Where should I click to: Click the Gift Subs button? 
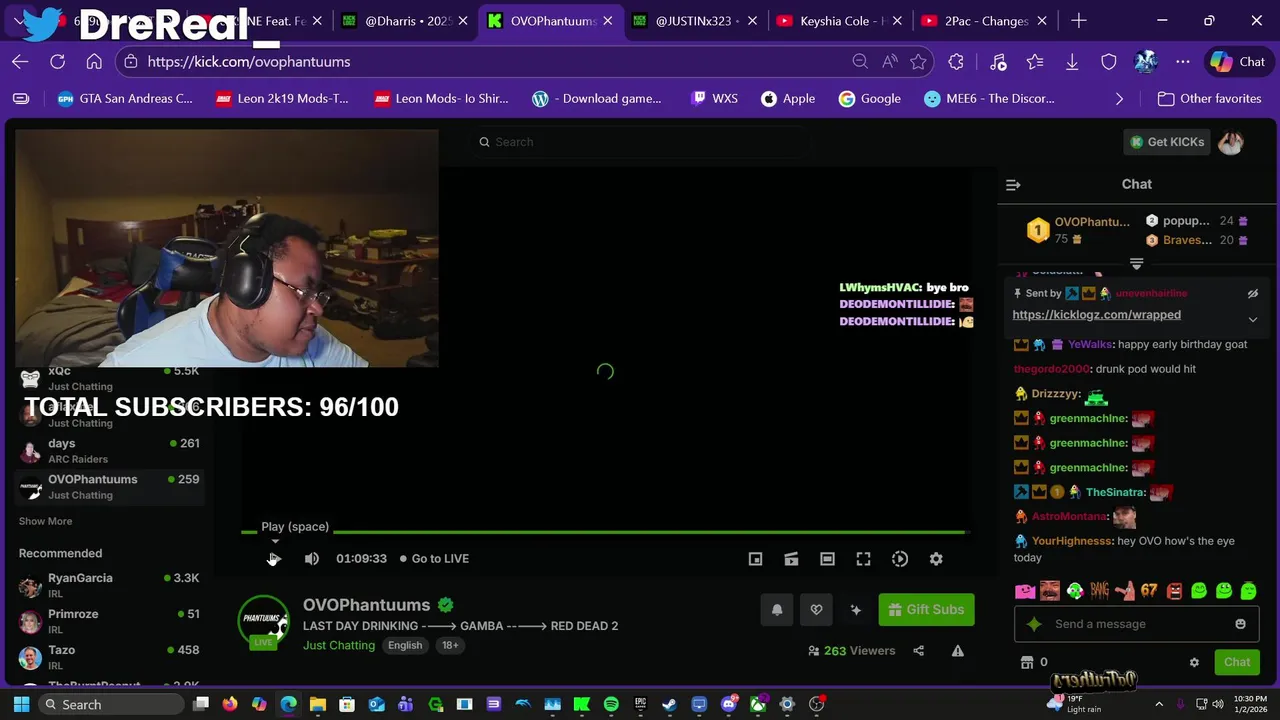coord(926,610)
